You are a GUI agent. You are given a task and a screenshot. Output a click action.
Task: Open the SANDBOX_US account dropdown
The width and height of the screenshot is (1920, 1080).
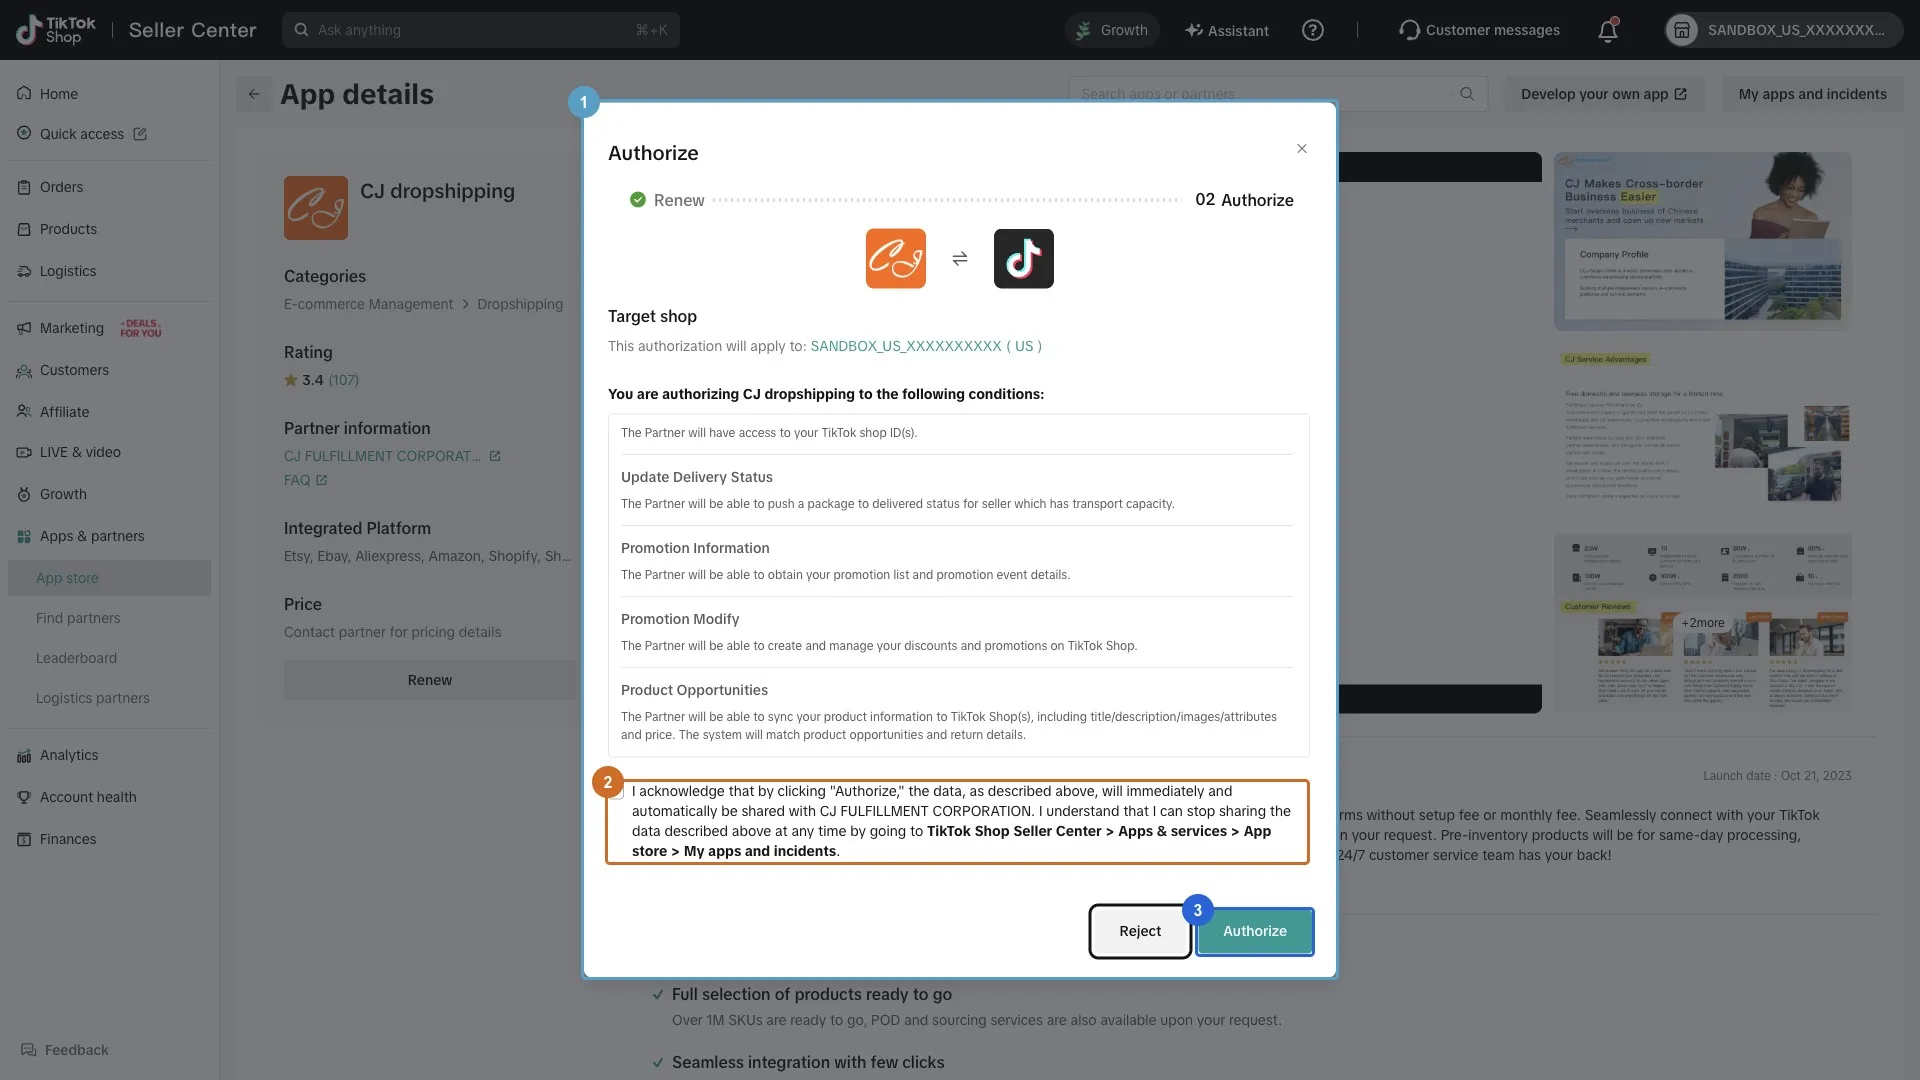[1783, 30]
